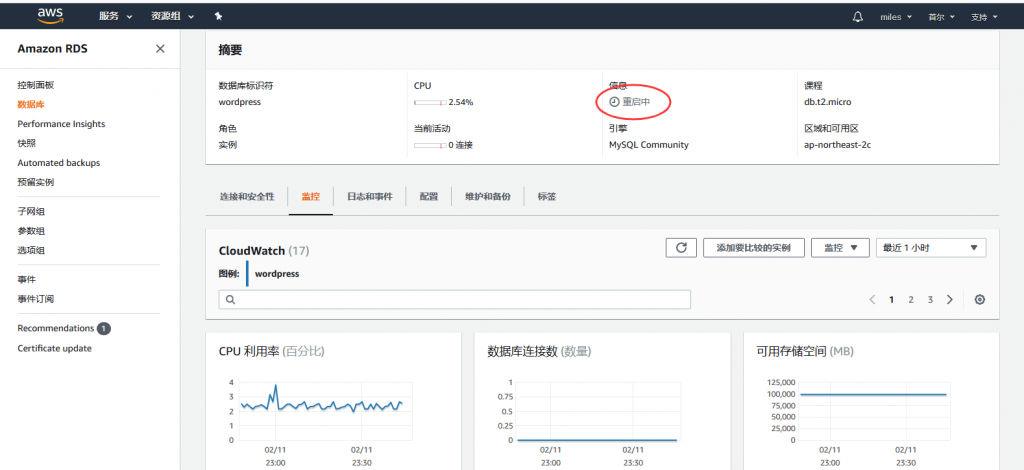This screenshot has height=470, width=1024.
Task: Switch to the 标签 tab
Action: pyautogui.click(x=547, y=196)
